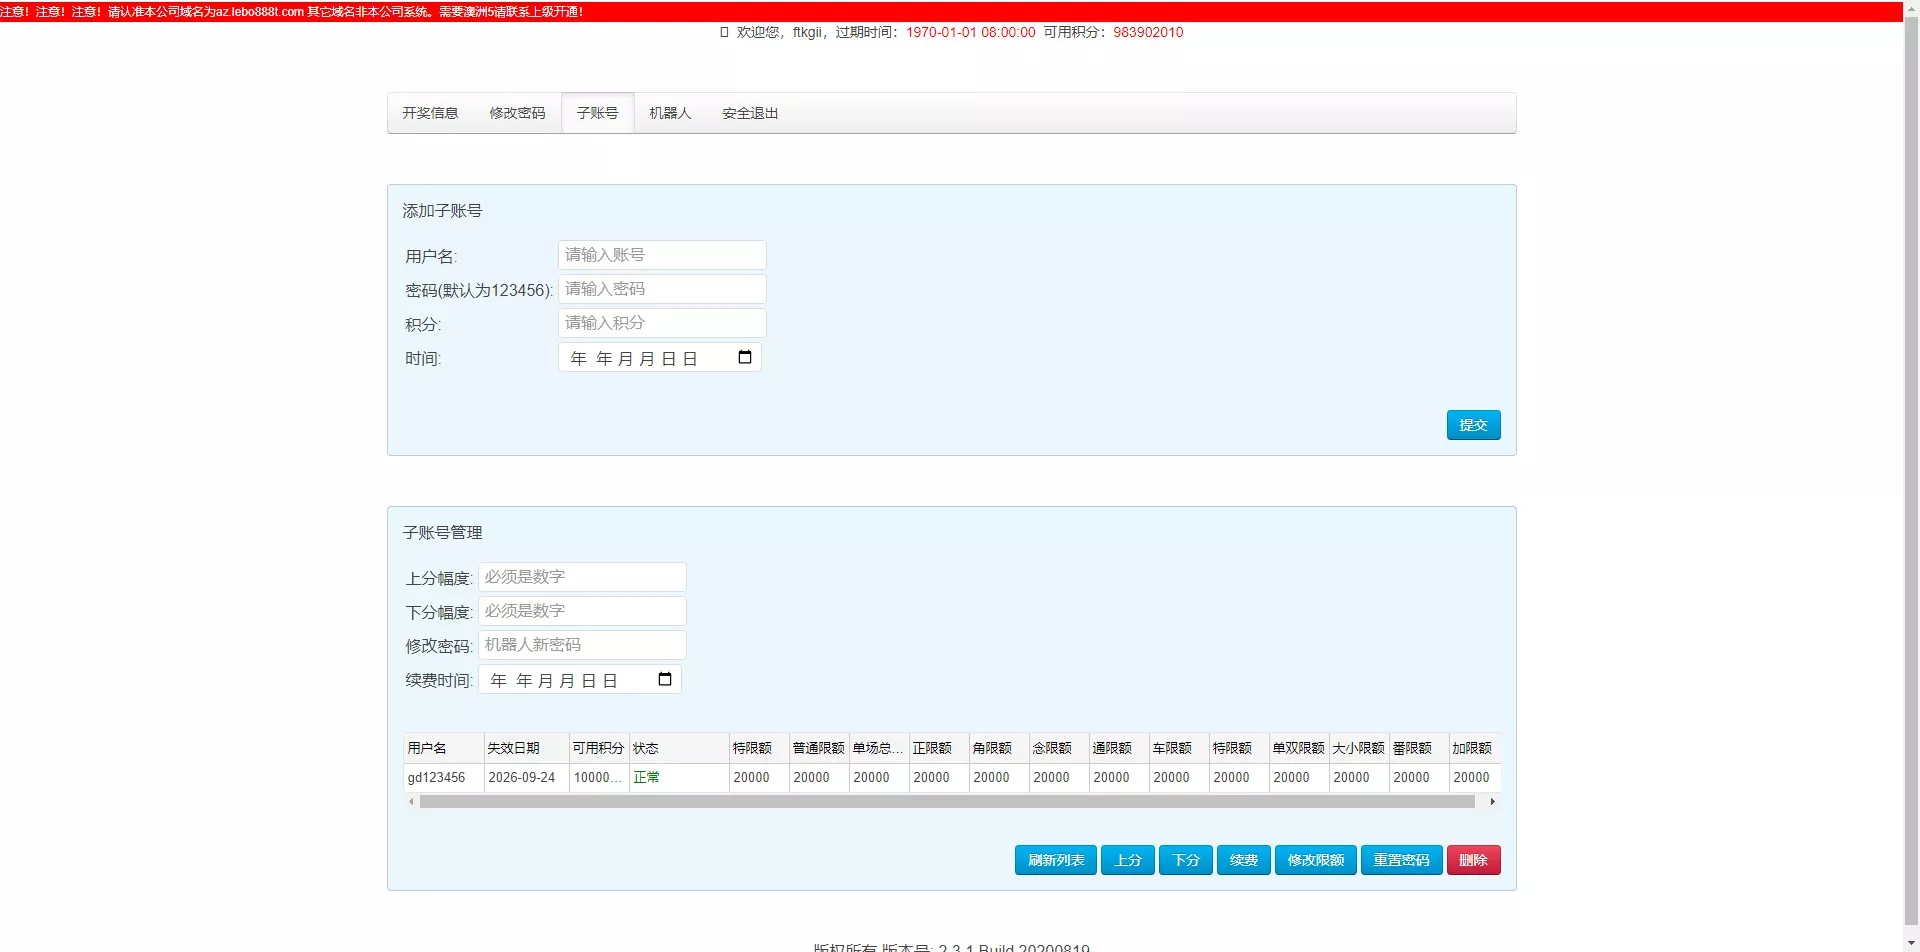Click the 提交 submit button
The image size is (1920, 952).
click(x=1472, y=424)
